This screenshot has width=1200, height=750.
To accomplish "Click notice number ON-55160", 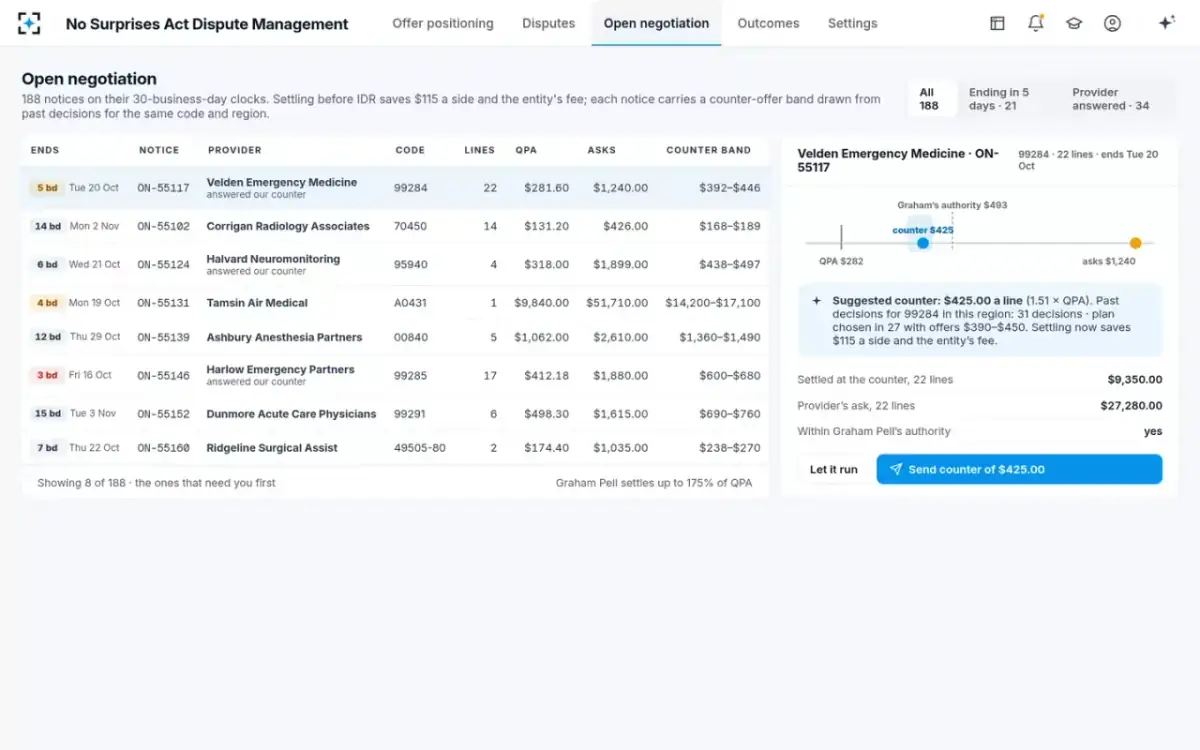I will pyautogui.click(x=163, y=448).
